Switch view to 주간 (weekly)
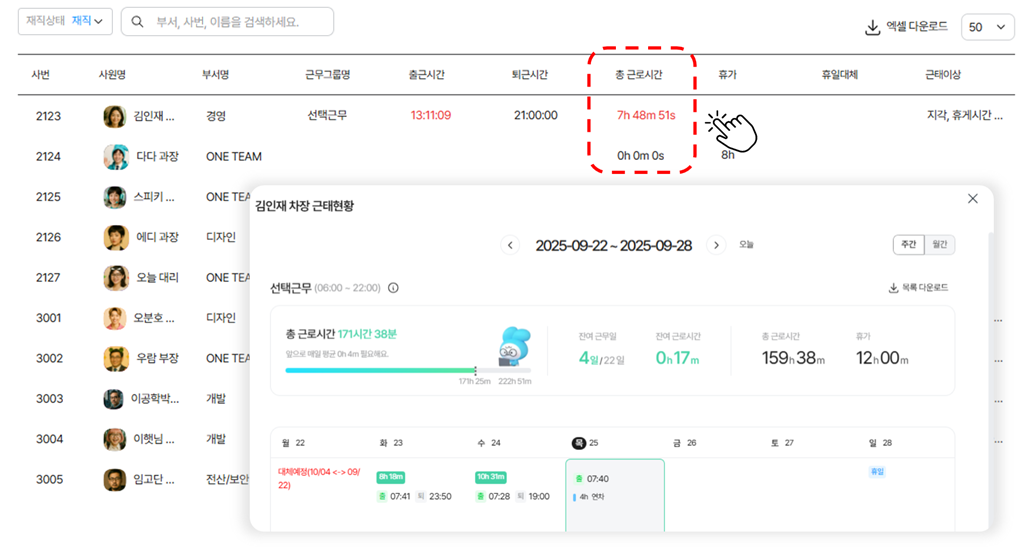This screenshot has height=552, width=1032. pyautogui.click(x=908, y=245)
